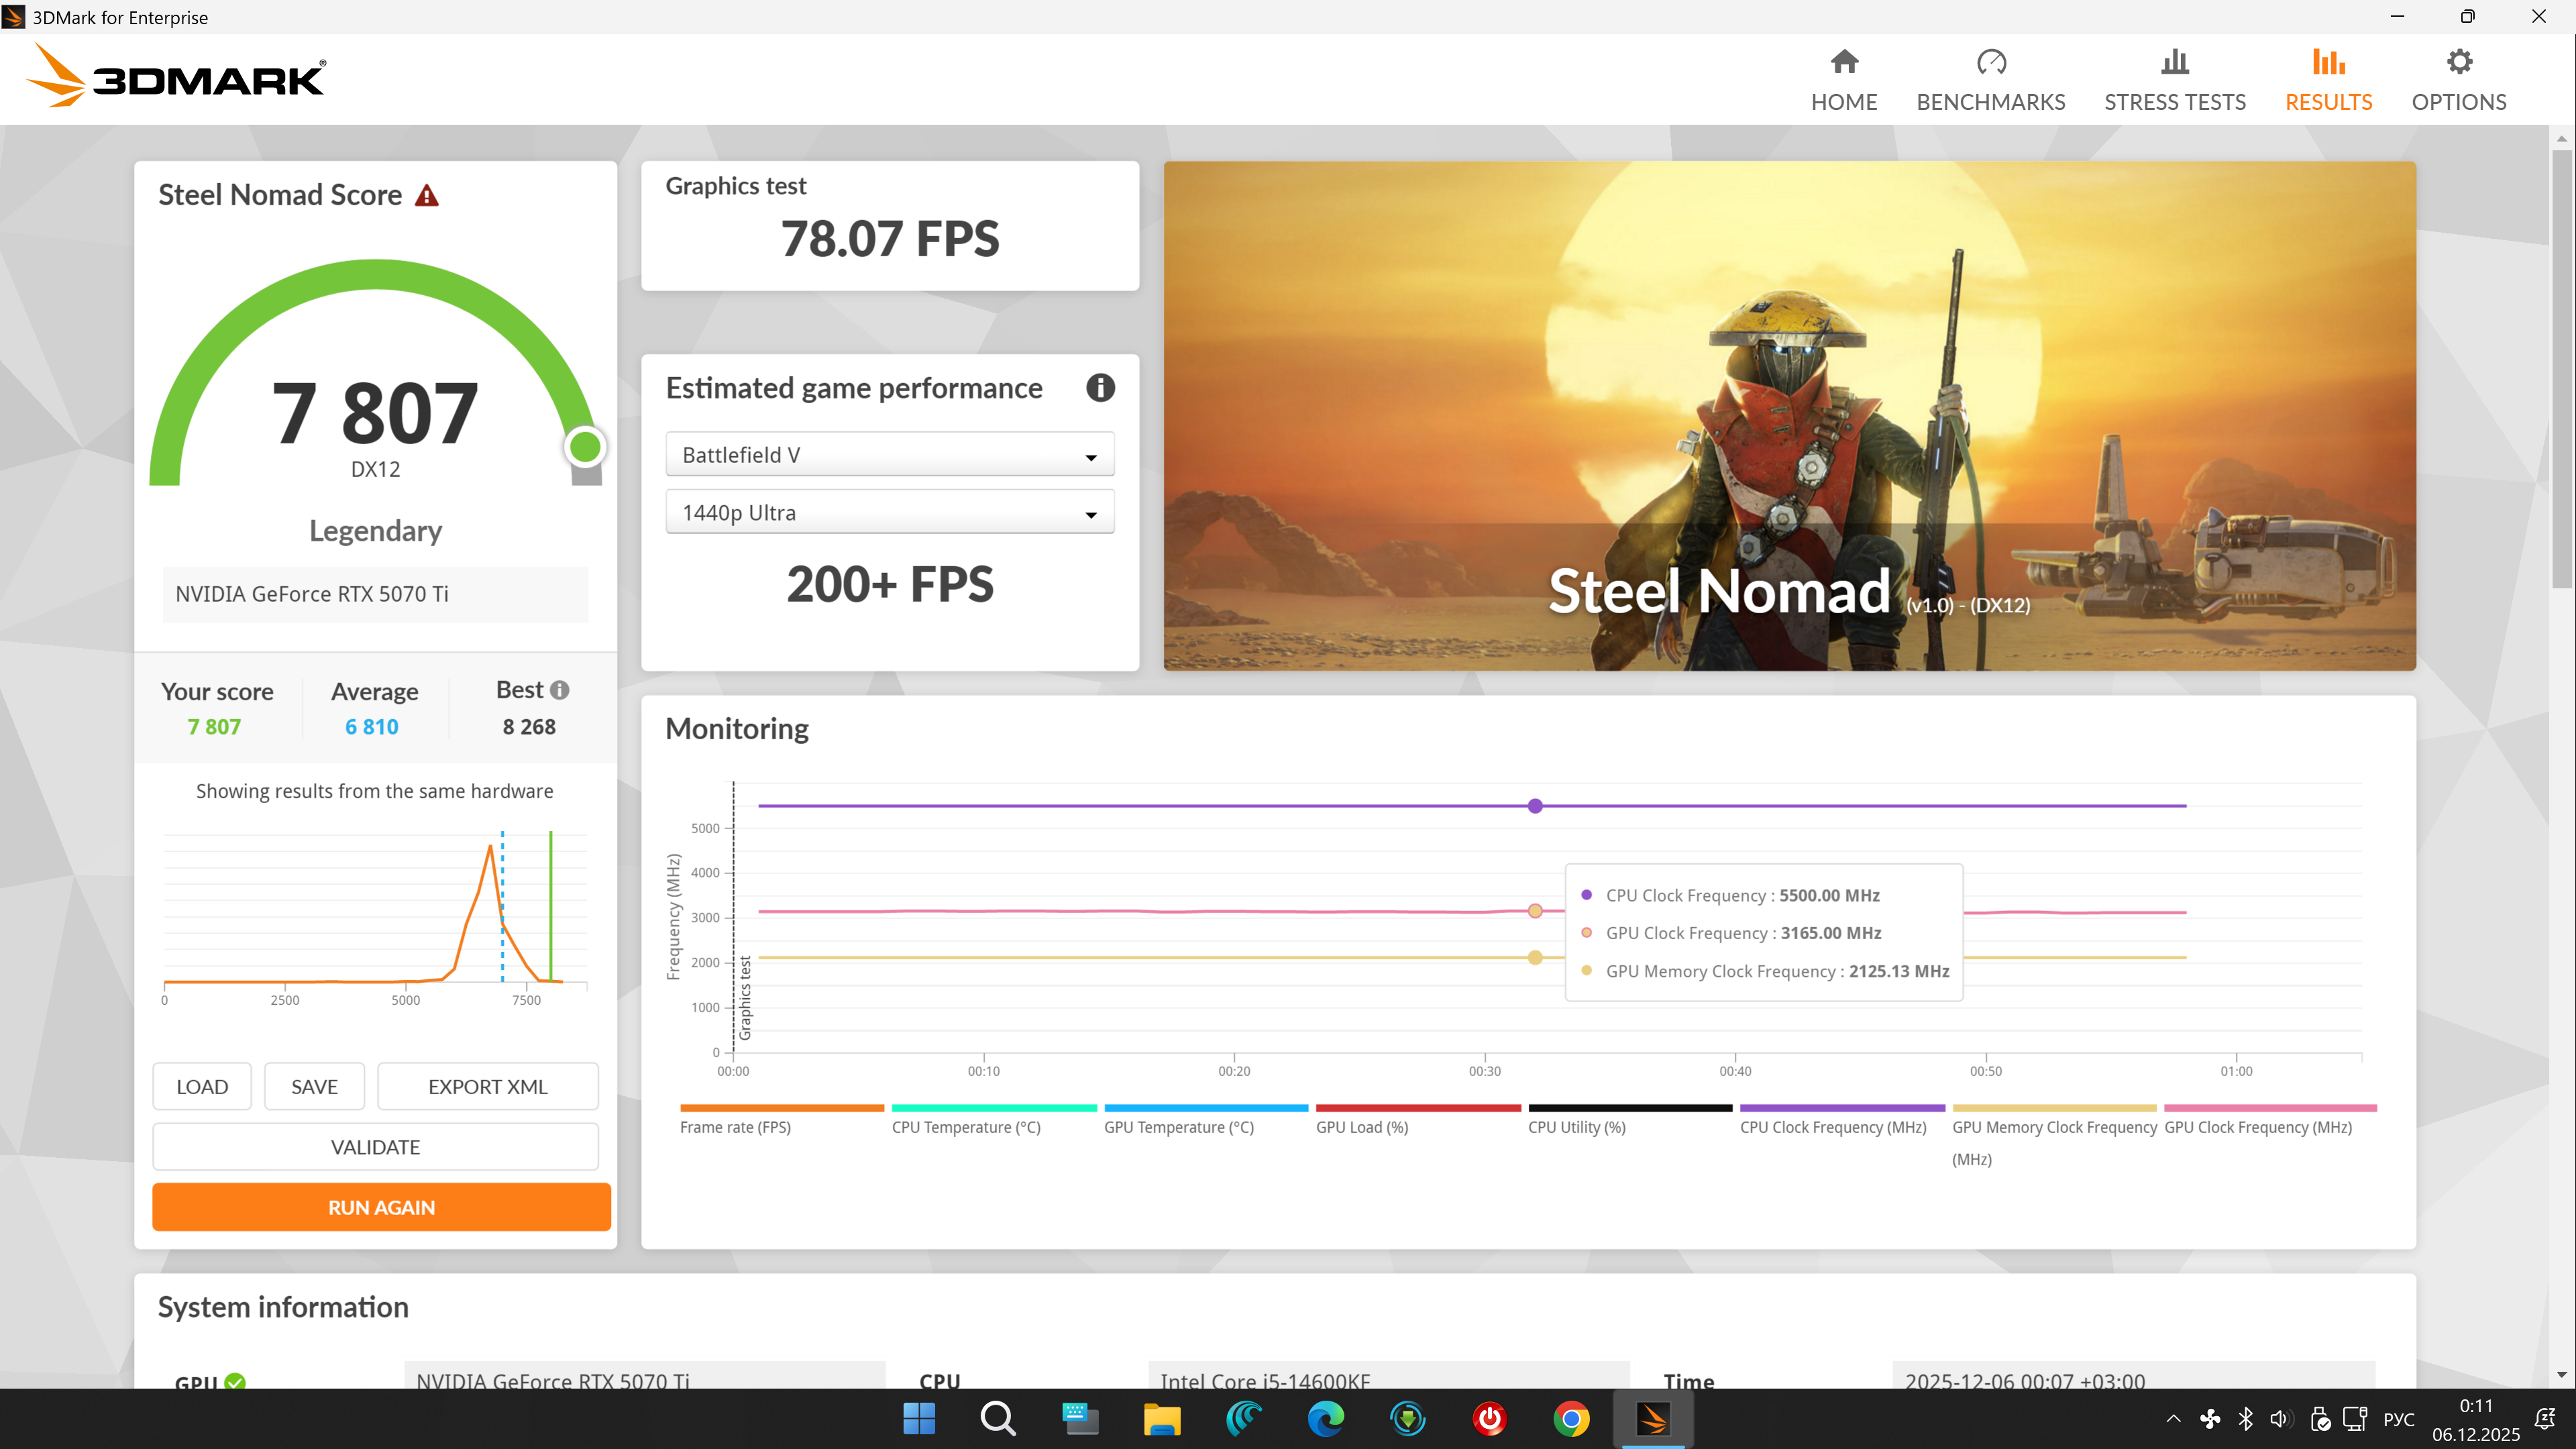This screenshot has width=2576, height=1449.
Task: Click the score warning triangle icon
Action: (427, 196)
